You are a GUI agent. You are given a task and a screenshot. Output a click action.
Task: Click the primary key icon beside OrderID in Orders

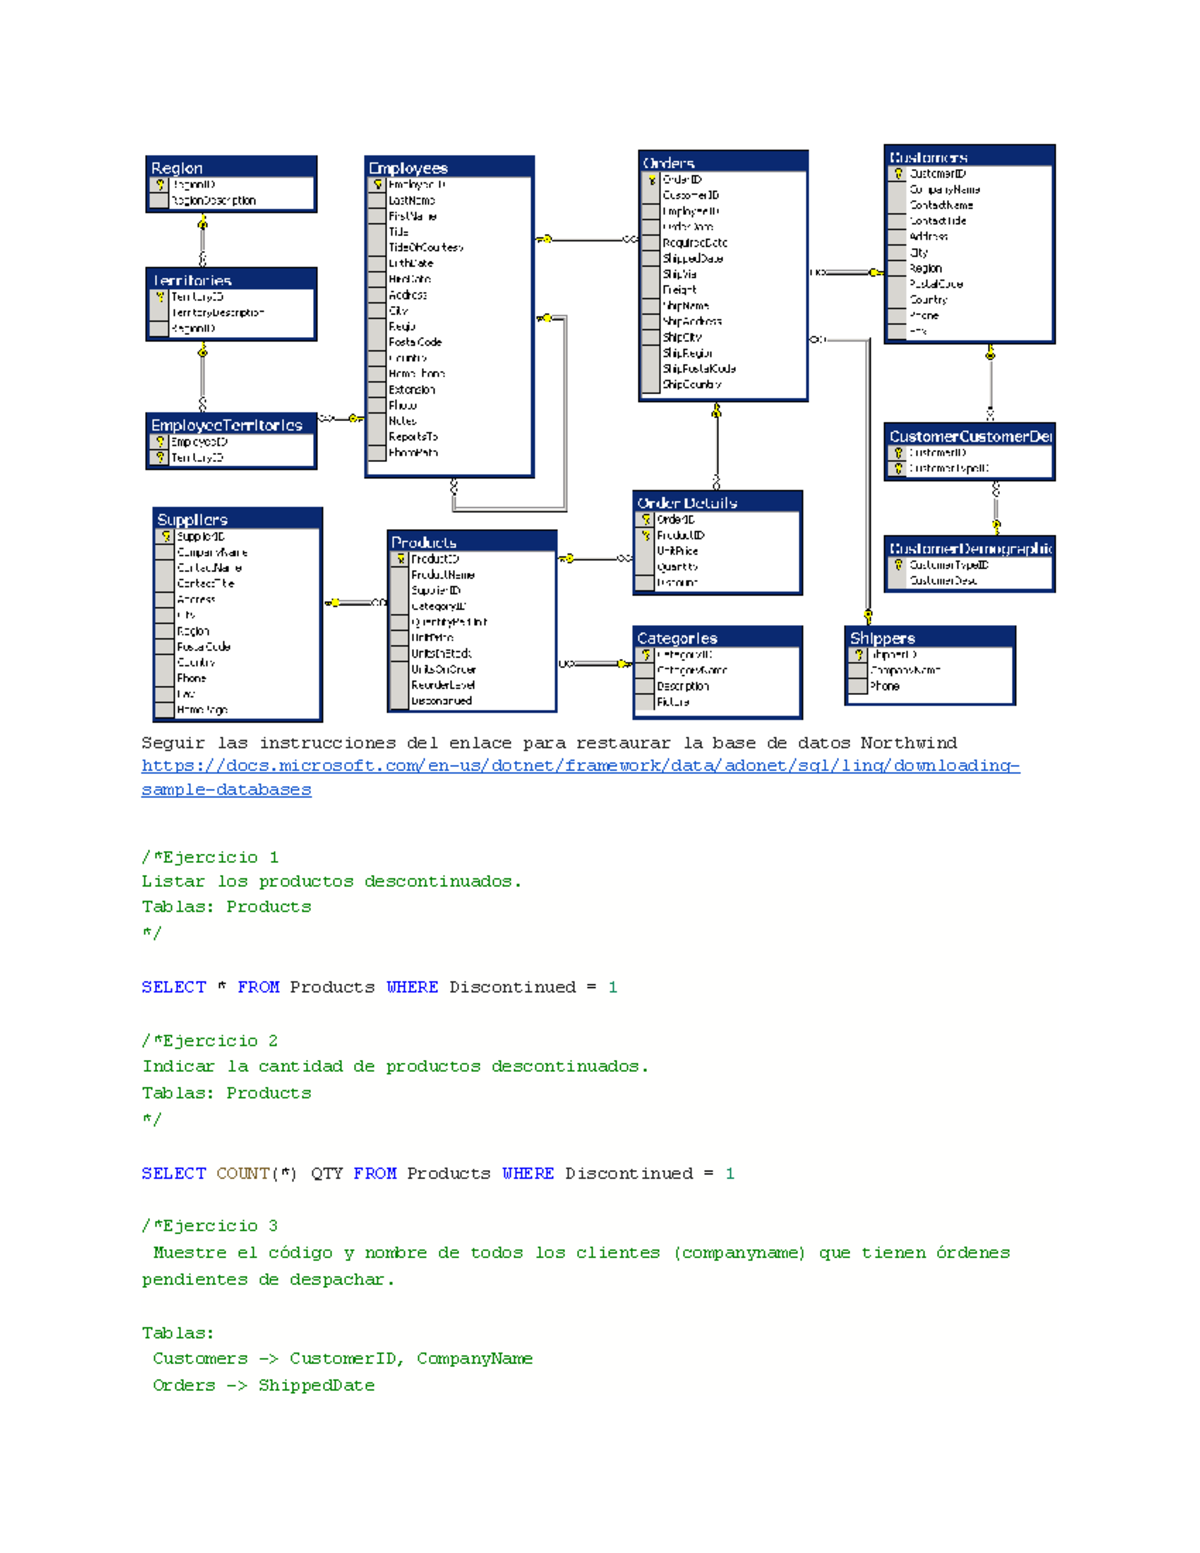[651, 179]
